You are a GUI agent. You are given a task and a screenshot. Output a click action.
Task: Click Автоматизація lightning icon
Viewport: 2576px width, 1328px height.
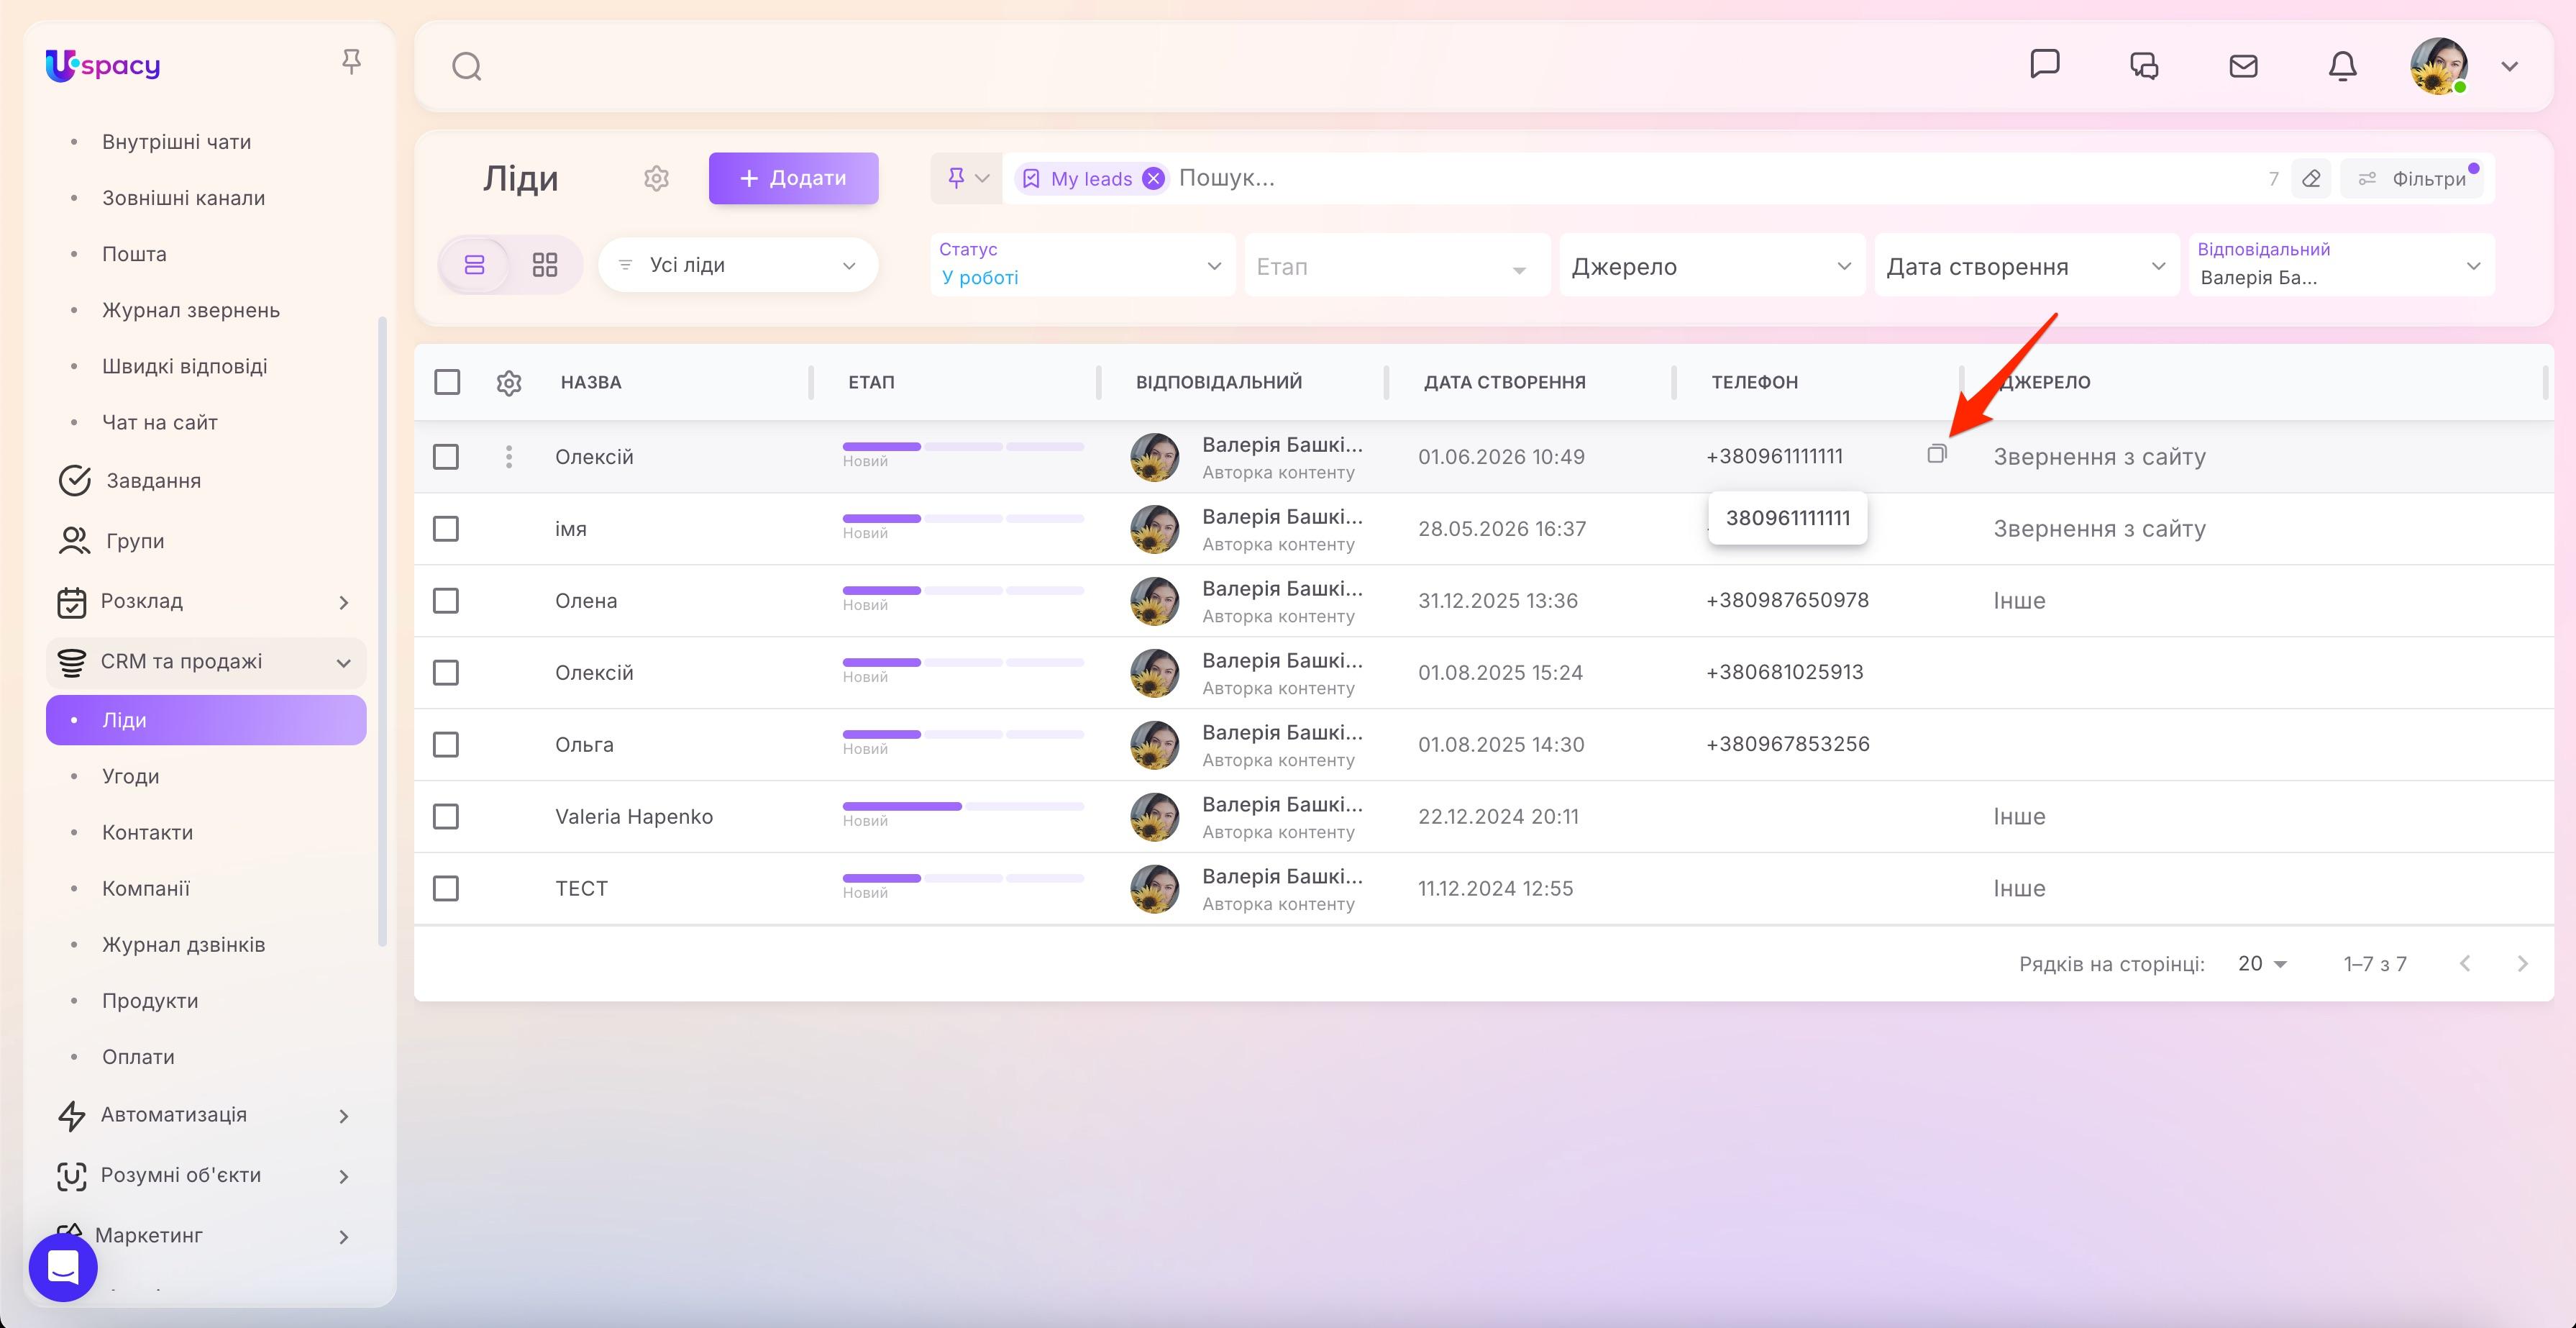pyautogui.click(x=72, y=1116)
